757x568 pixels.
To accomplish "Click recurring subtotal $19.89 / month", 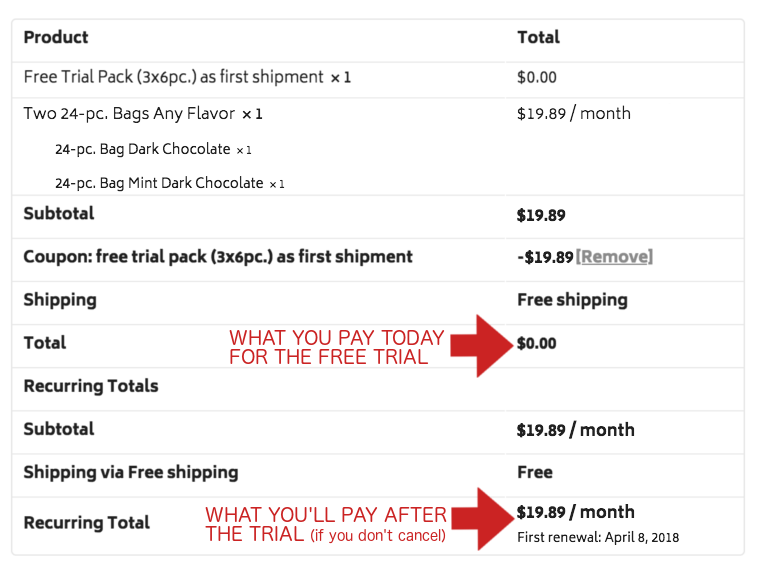I will [575, 429].
